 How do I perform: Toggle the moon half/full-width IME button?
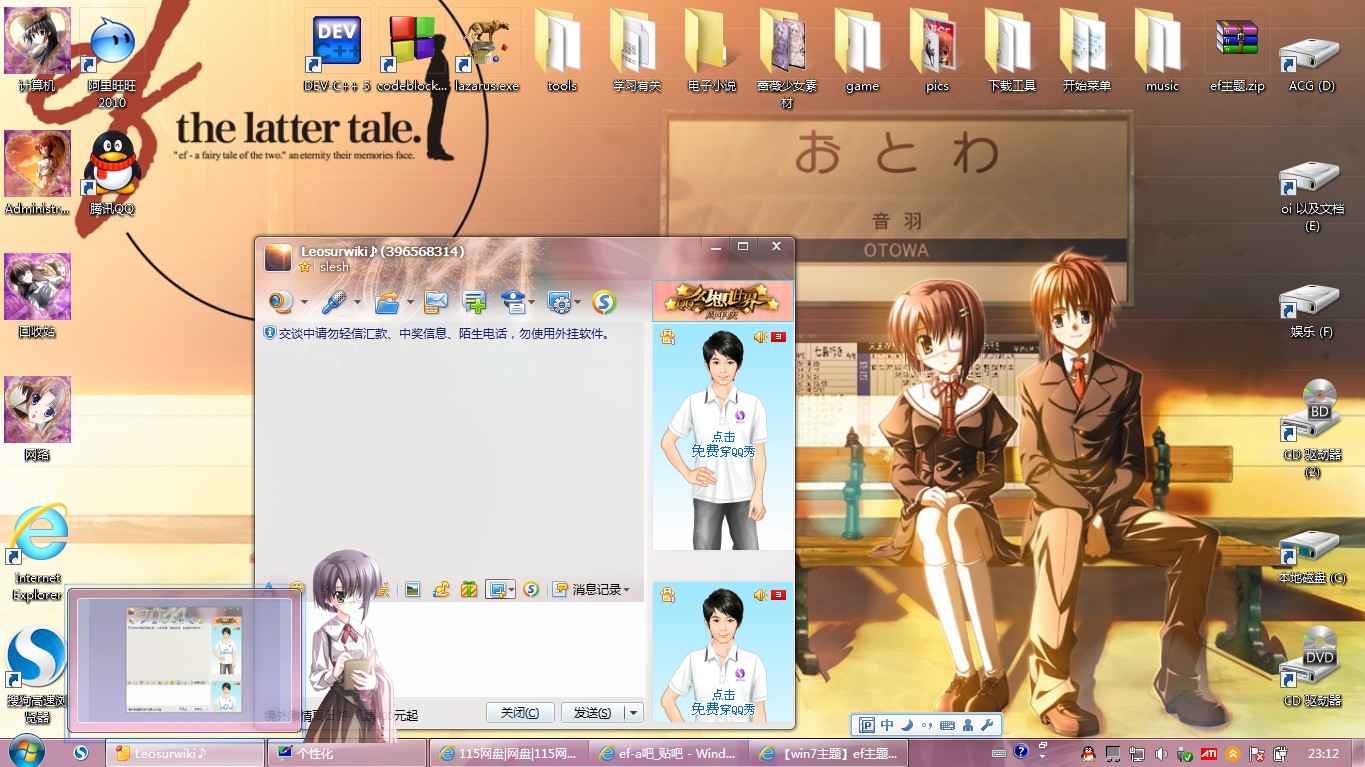click(907, 726)
